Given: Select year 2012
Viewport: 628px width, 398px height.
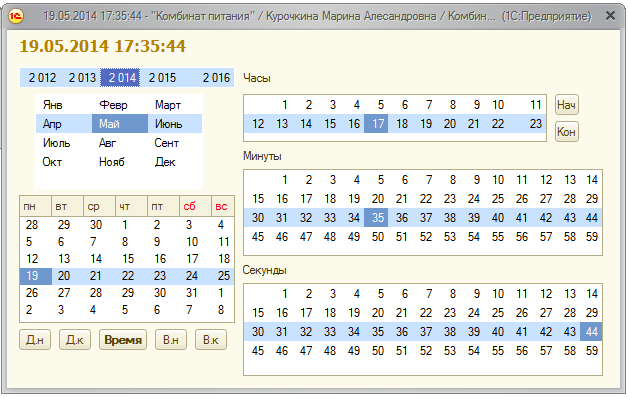Looking at the screenshot, I should (x=42, y=78).
